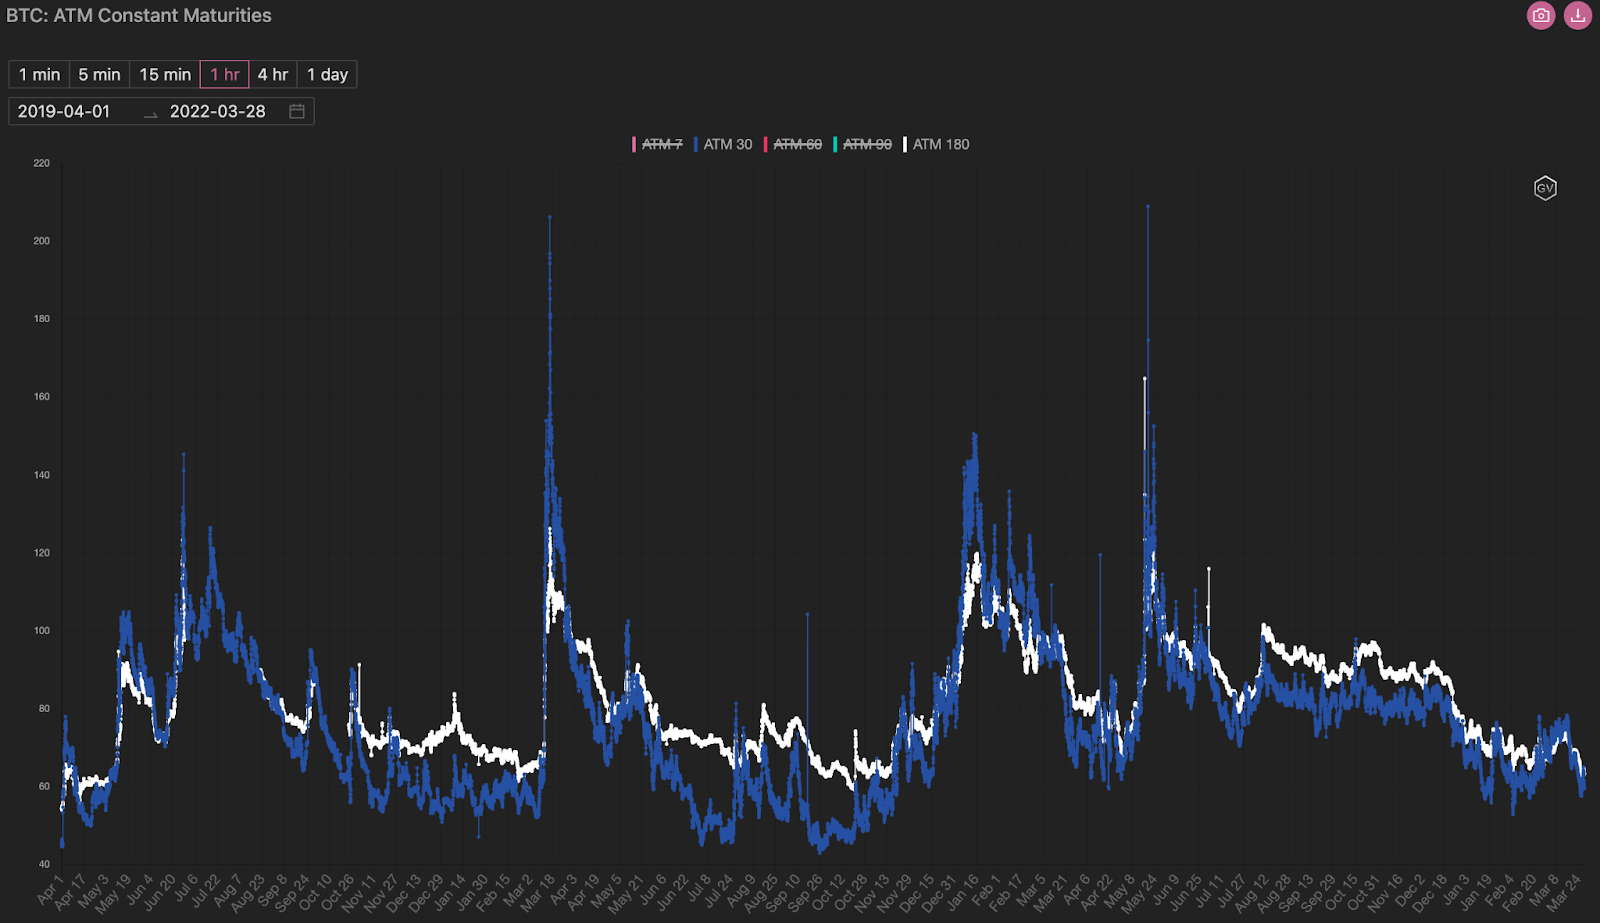
Task: Select the 1 min interval
Action: tap(40, 75)
